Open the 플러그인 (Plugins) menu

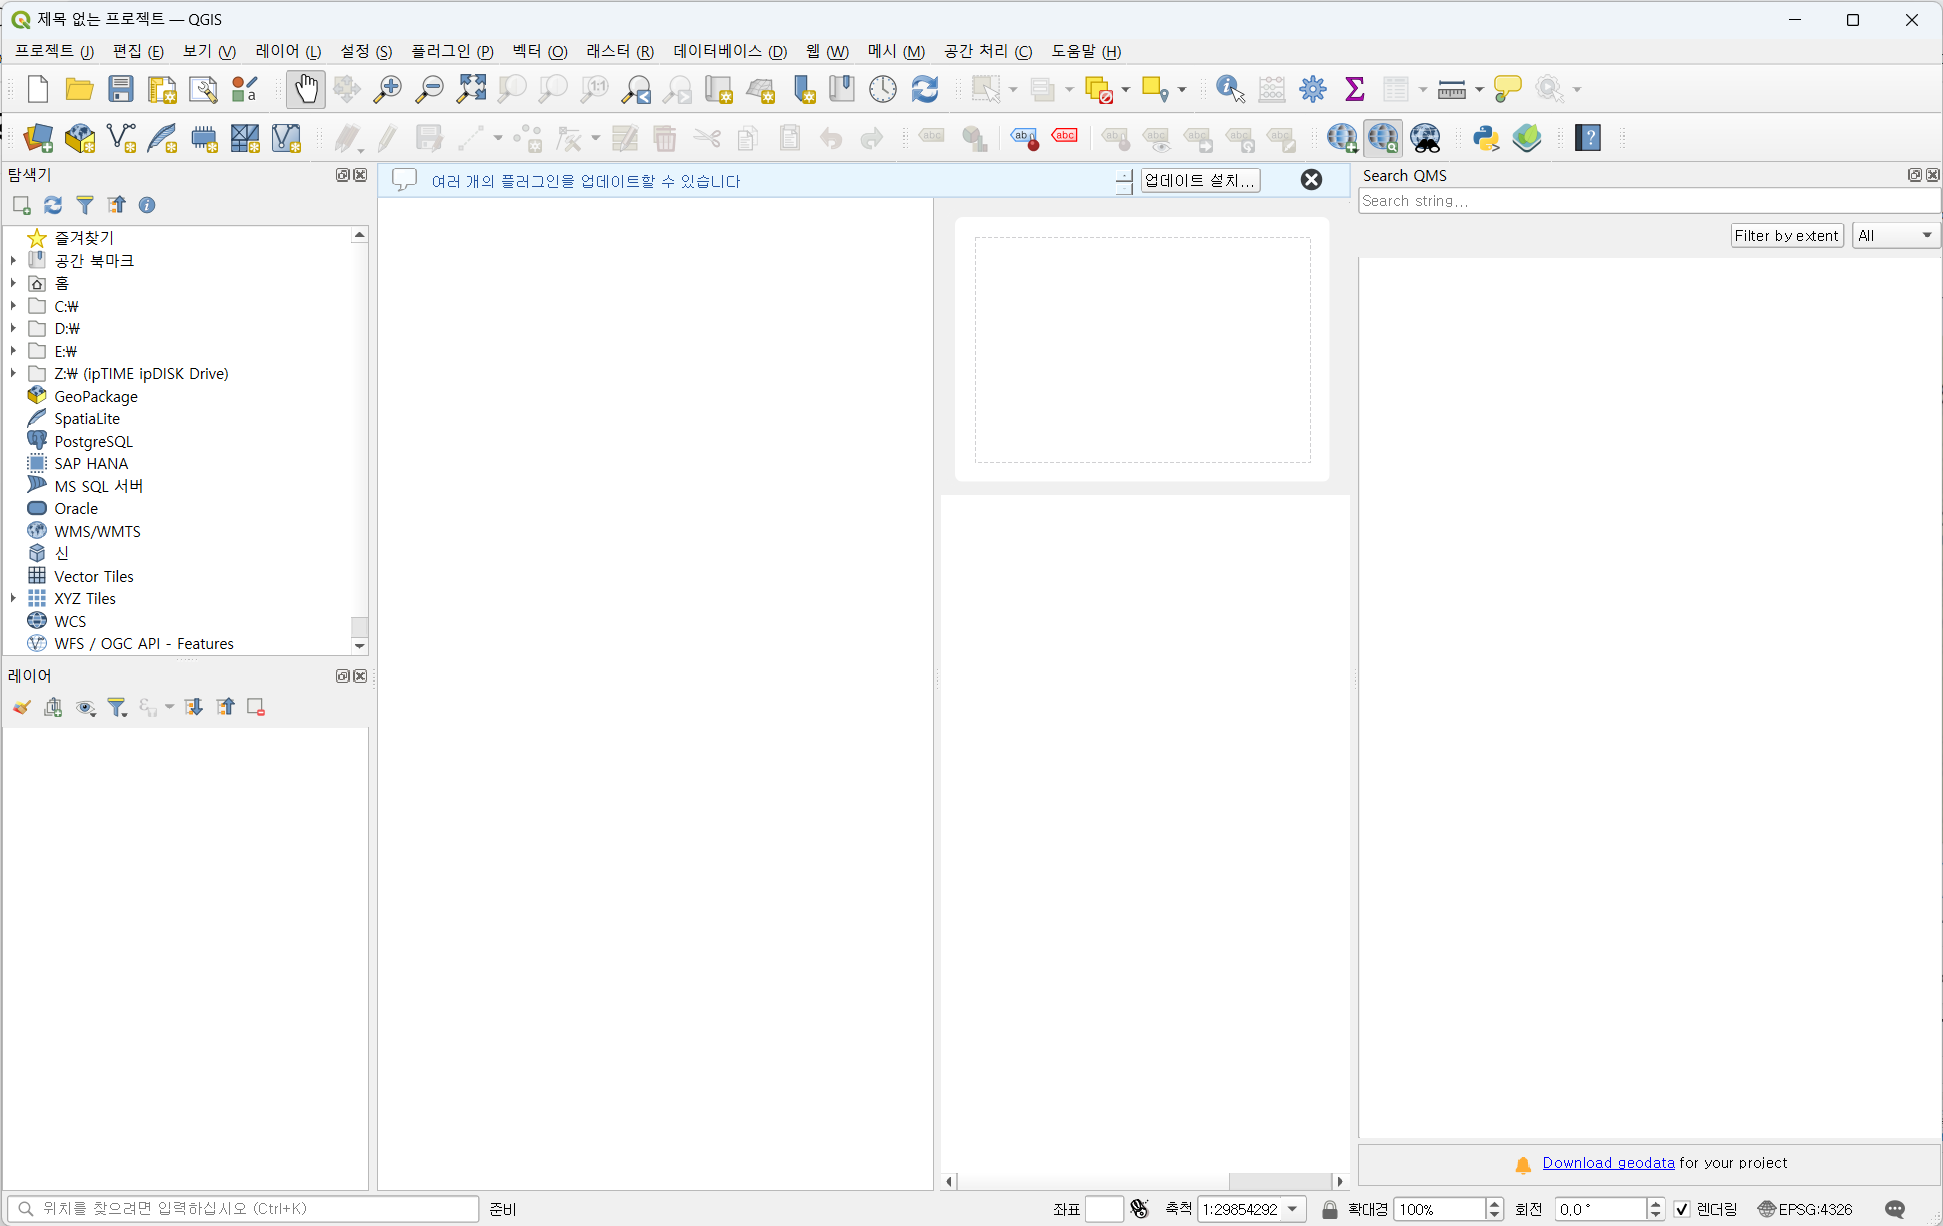click(452, 51)
